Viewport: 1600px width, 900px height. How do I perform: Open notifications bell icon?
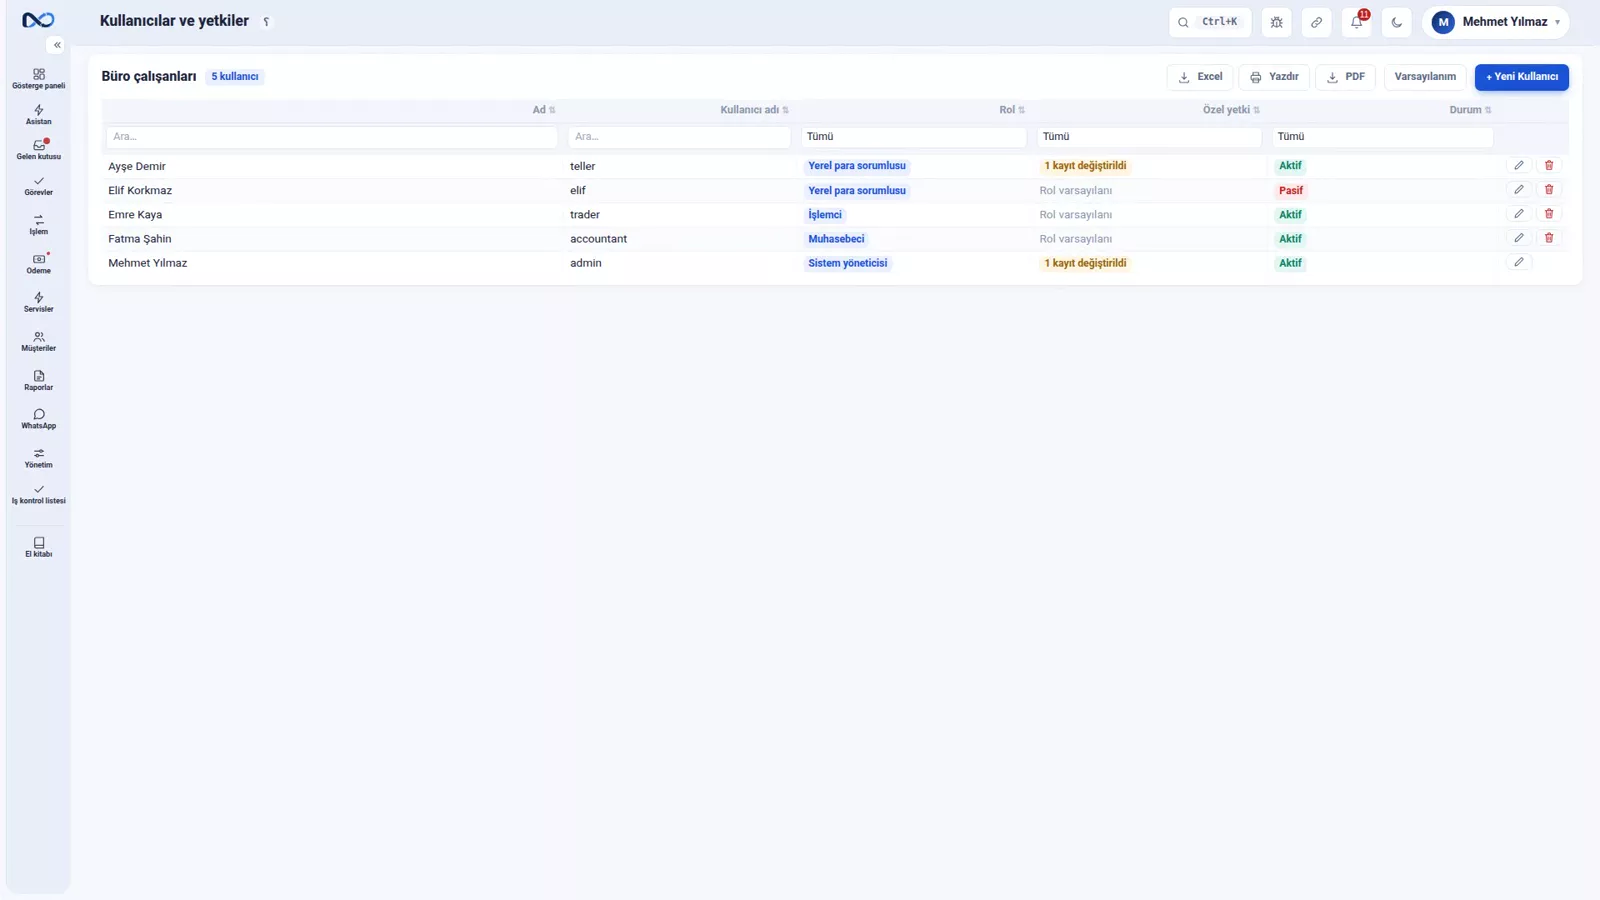coord(1357,22)
